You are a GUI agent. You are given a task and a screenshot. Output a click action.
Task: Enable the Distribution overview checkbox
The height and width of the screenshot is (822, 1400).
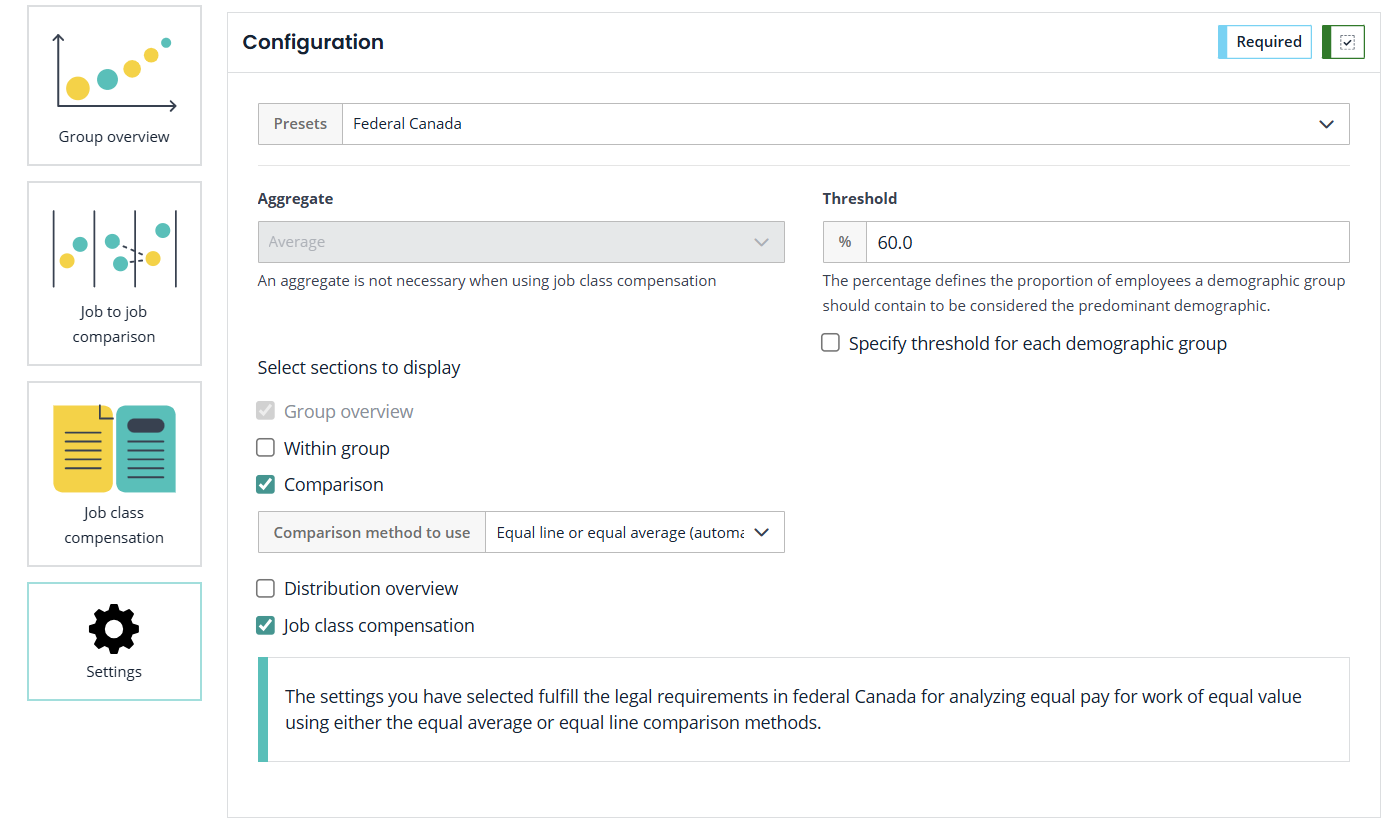(x=266, y=589)
